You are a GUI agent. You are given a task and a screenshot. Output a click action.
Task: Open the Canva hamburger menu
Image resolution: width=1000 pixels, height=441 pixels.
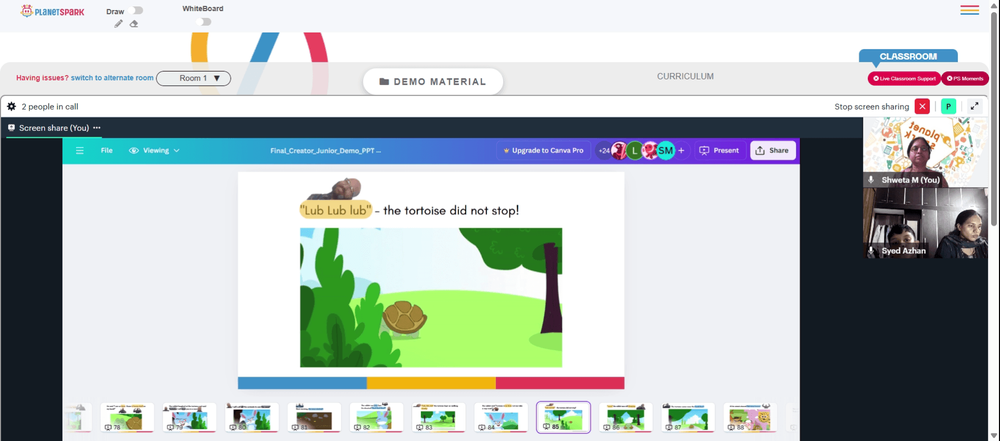tap(80, 151)
